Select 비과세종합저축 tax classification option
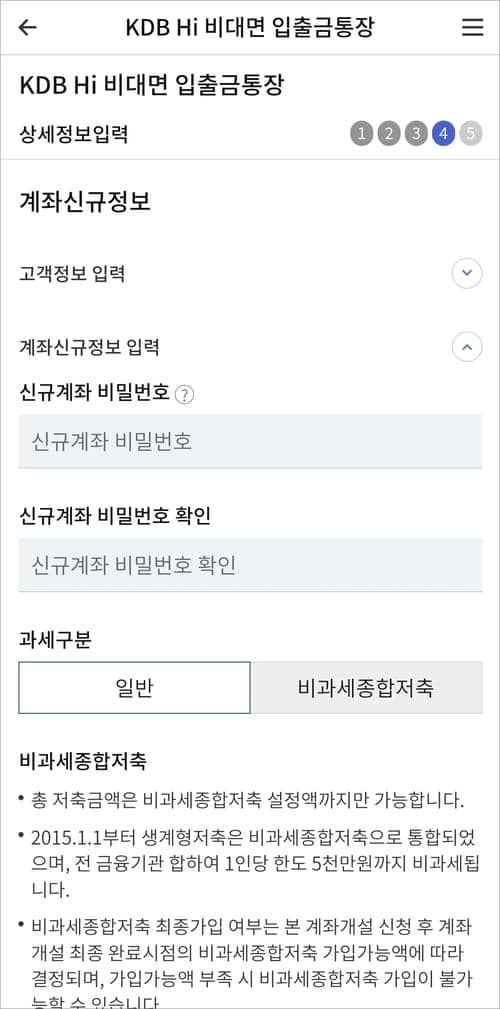The image size is (500, 1009). tap(366, 687)
